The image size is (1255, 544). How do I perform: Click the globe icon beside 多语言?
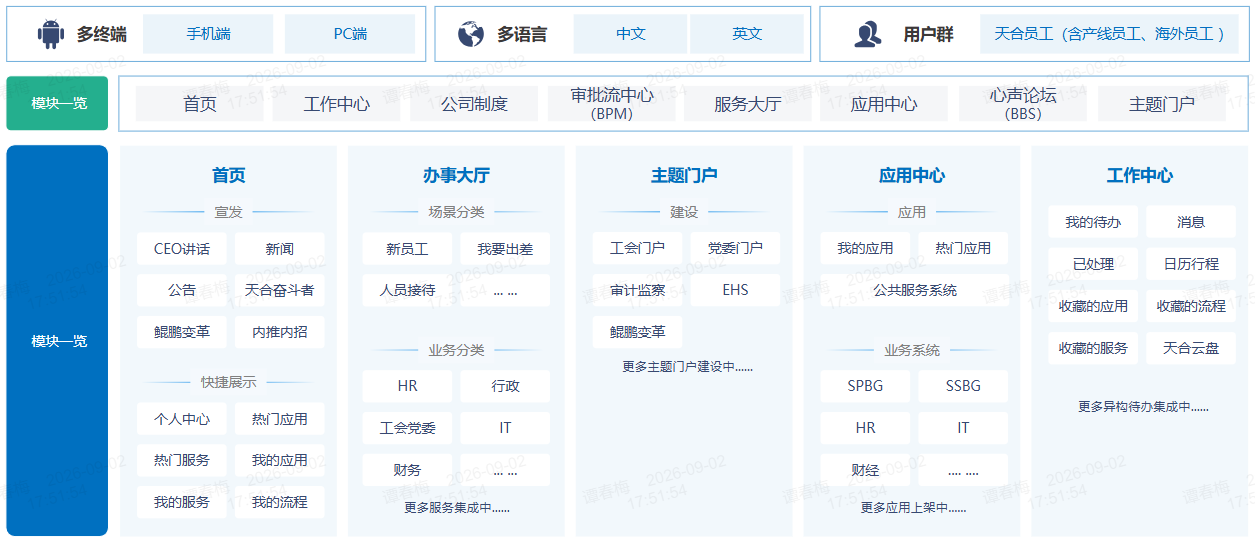click(471, 34)
